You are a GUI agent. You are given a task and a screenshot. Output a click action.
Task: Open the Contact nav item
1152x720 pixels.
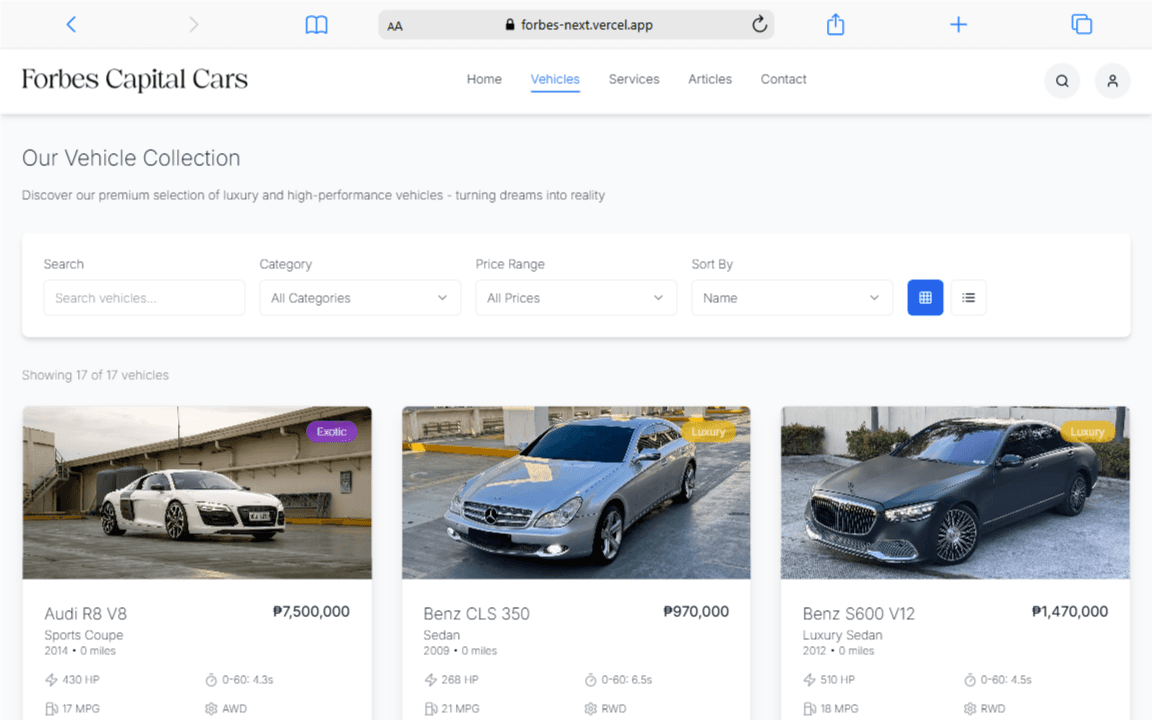point(783,79)
